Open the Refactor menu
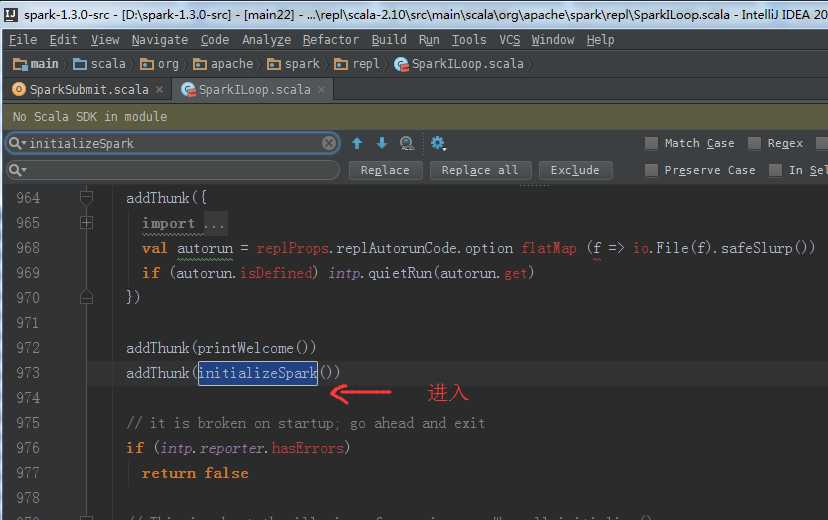Viewport: 828px width, 520px height. (x=331, y=40)
